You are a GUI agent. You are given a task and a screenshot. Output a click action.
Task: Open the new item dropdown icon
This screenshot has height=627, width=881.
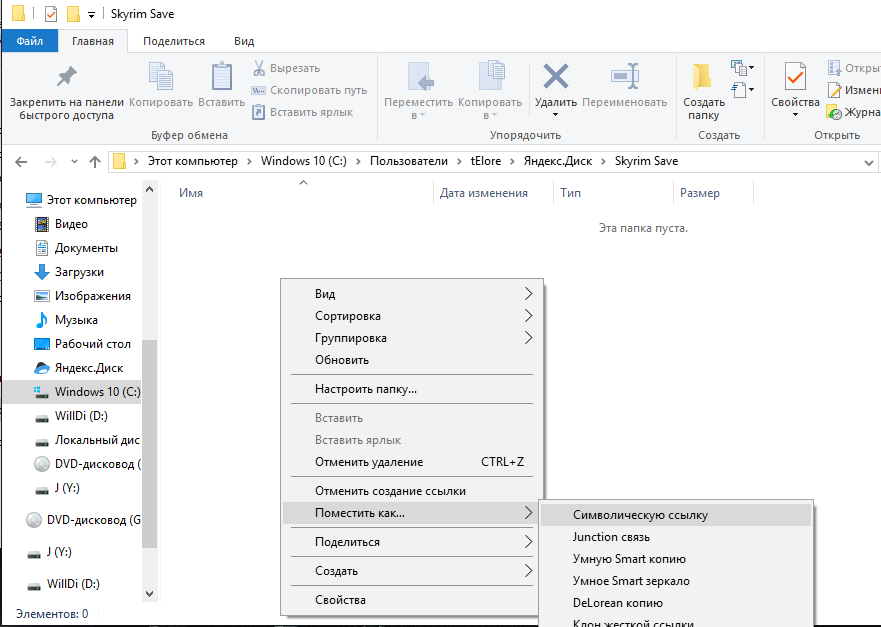coord(742,68)
